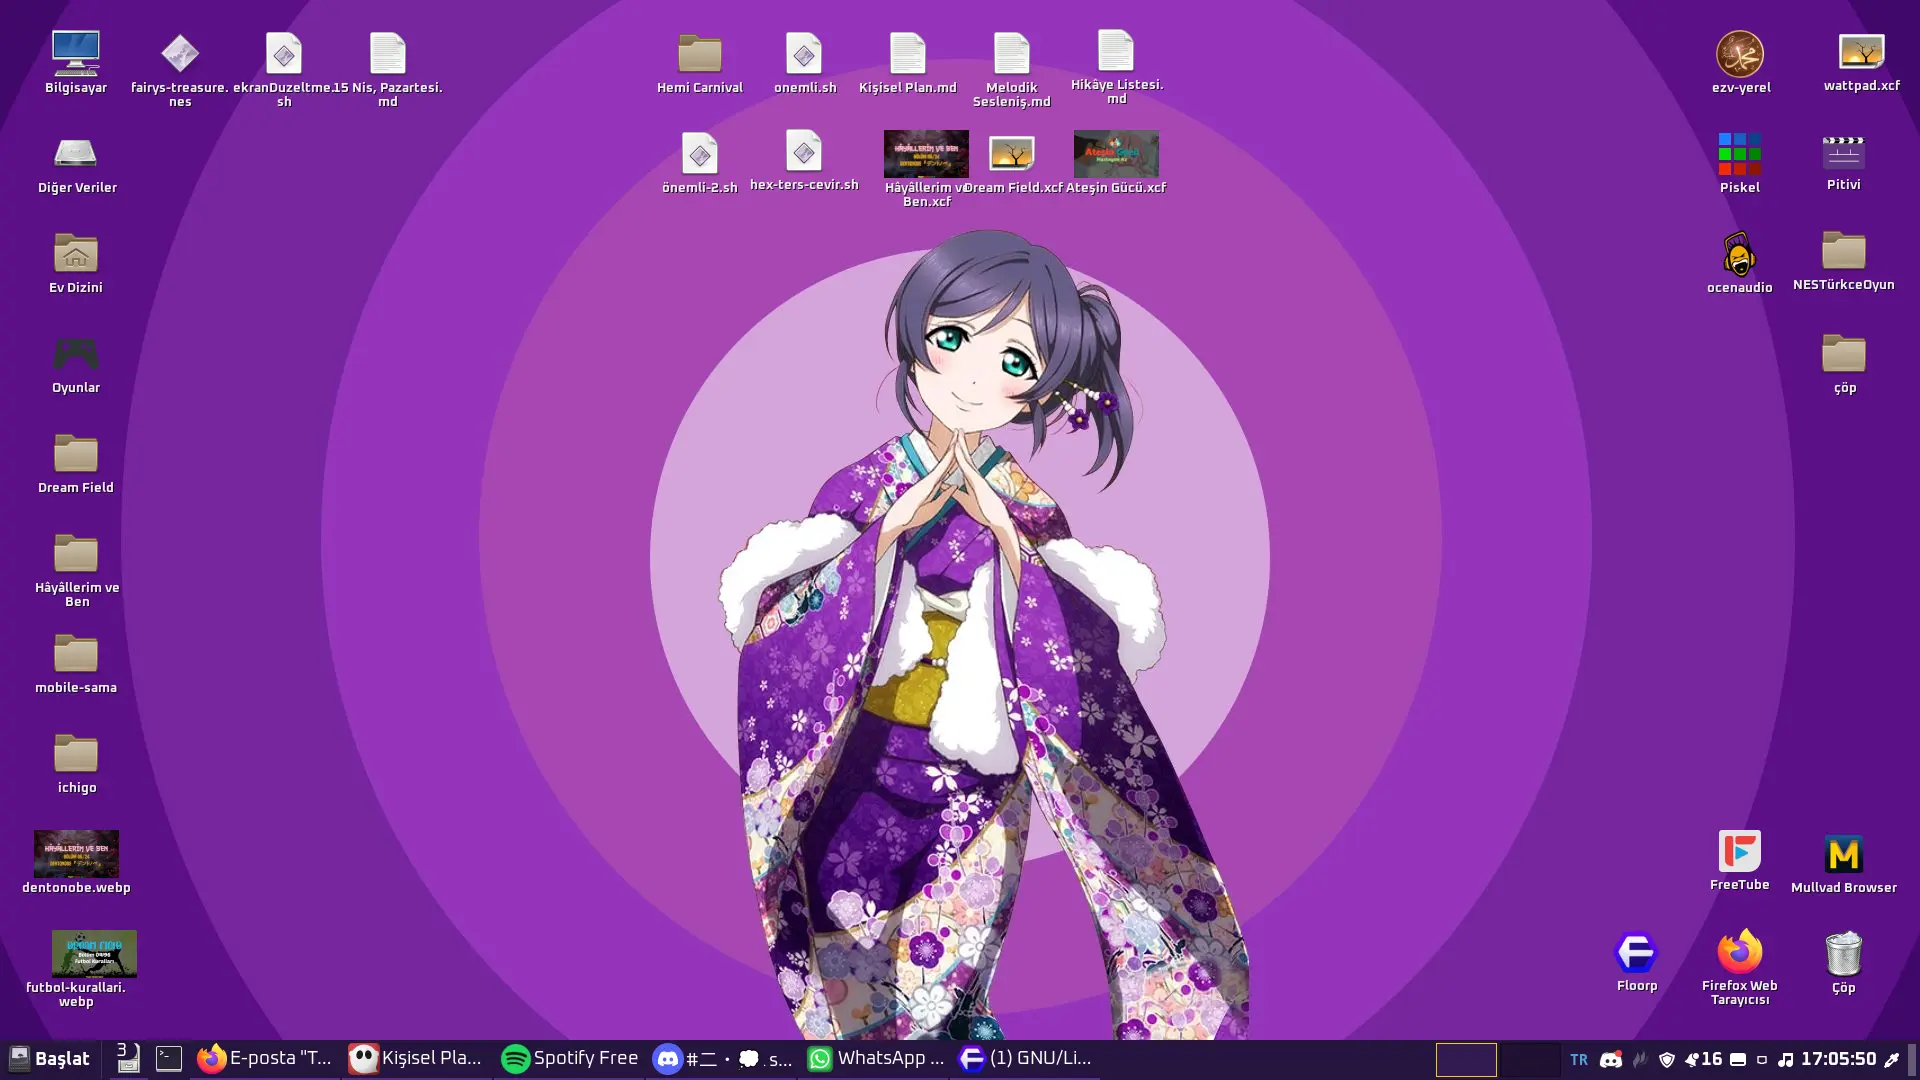
Task: Launch the Floorp browser icon
Action: pos(1637,953)
